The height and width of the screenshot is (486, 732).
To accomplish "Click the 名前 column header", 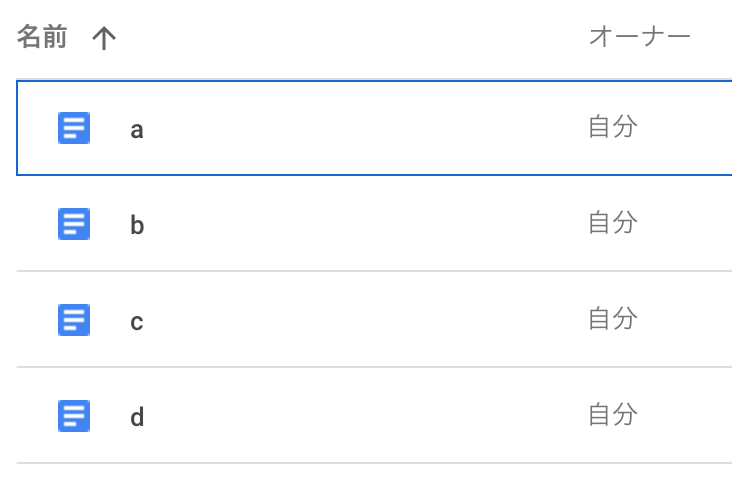I will tap(42, 37).
